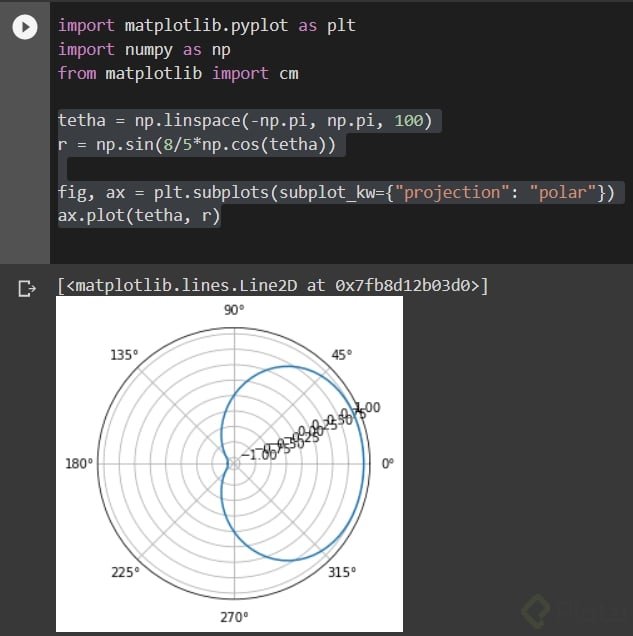The height and width of the screenshot is (636, 633).
Task: Click the 270° label on the plot
Action: (x=234, y=617)
